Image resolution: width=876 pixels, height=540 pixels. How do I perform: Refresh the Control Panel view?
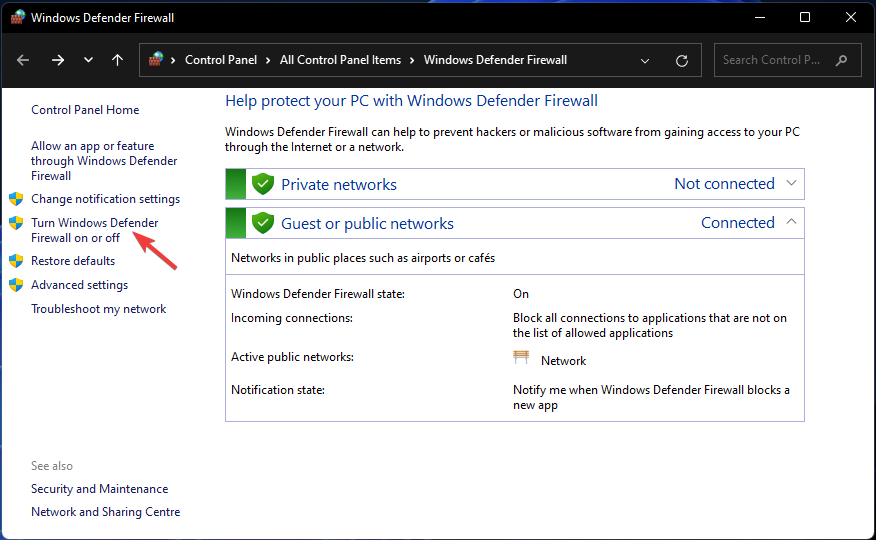682,60
